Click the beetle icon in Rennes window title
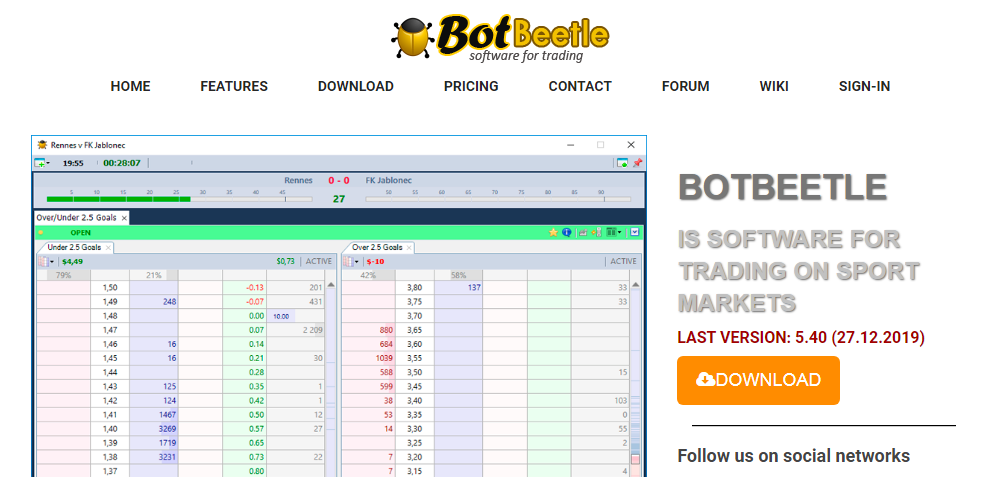 click(42, 145)
